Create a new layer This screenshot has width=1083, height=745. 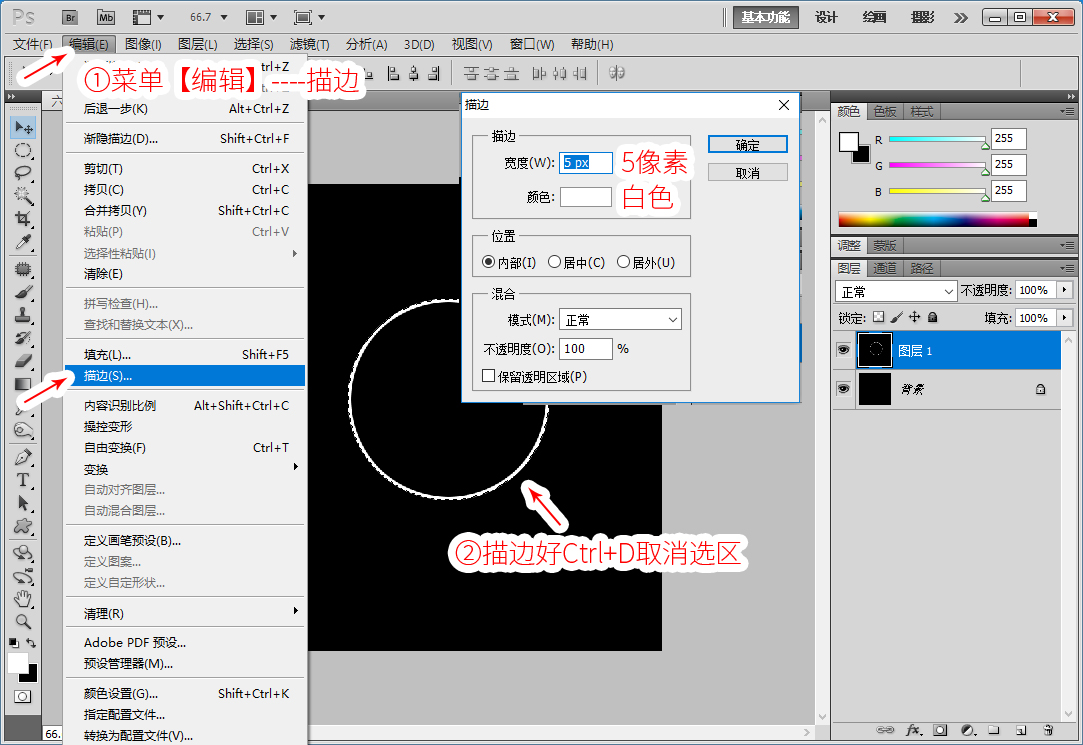(1021, 730)
